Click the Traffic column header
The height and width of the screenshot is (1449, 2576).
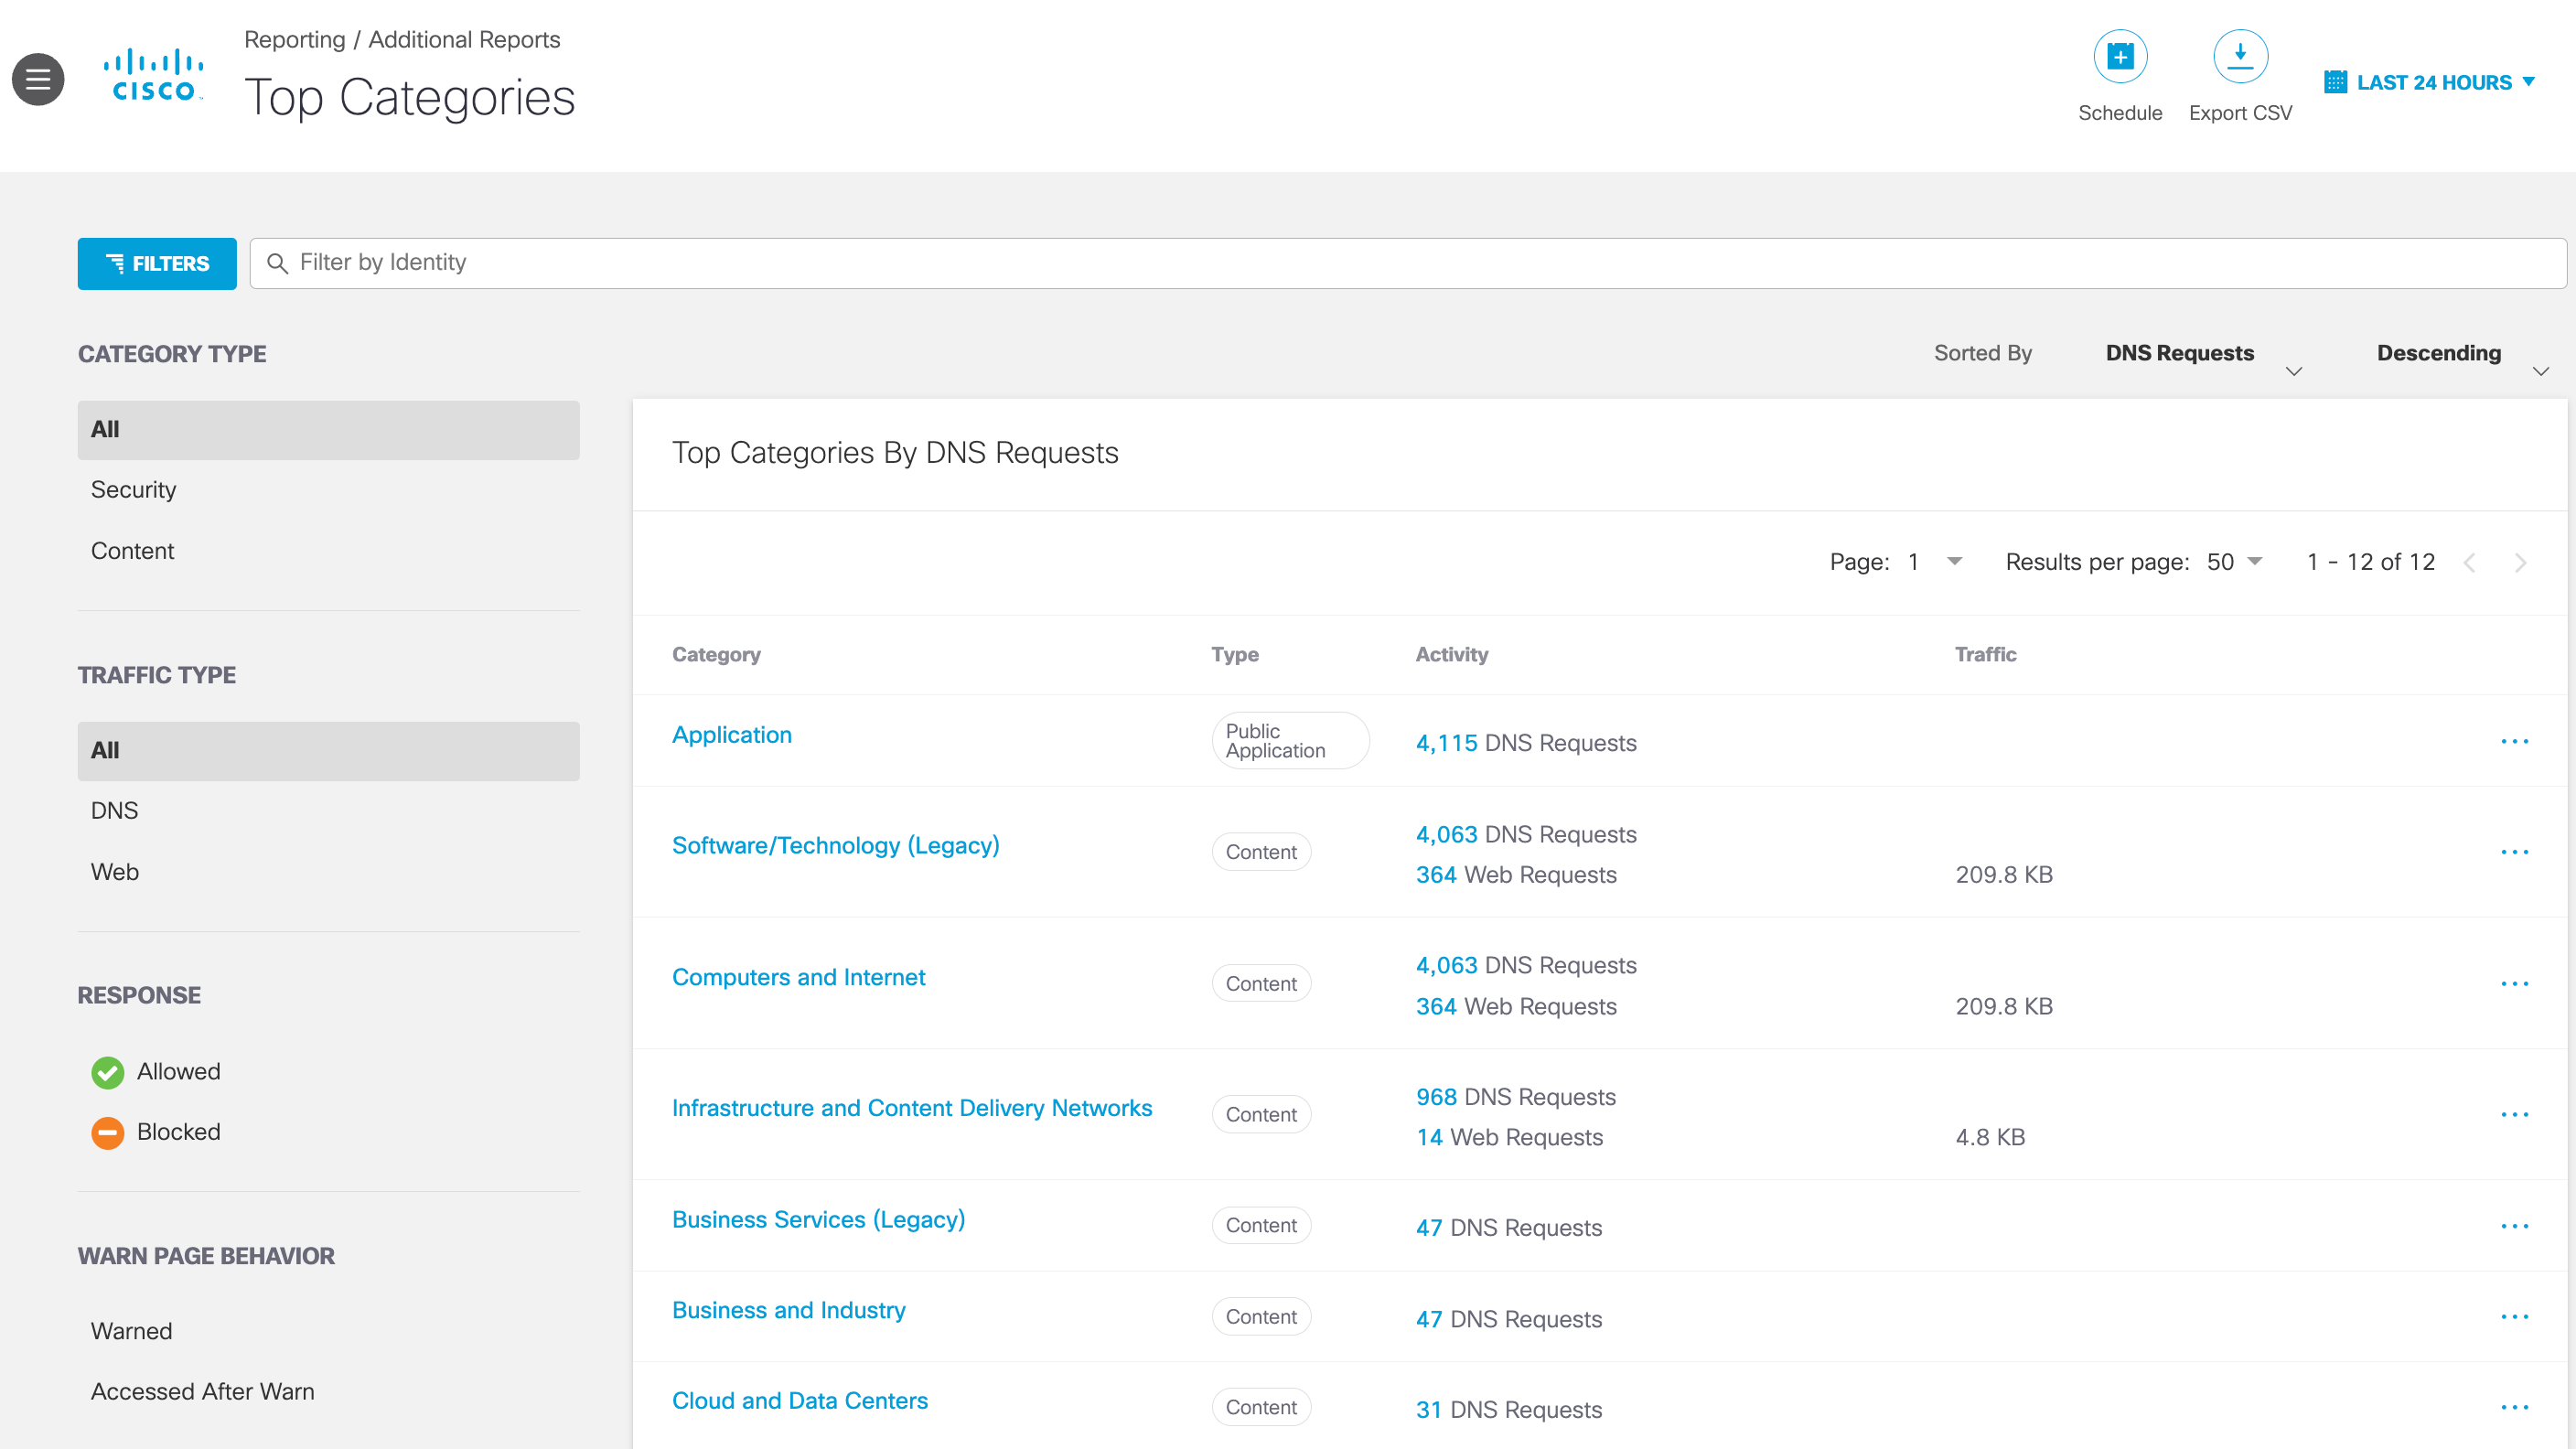(x=1985, y=655)
